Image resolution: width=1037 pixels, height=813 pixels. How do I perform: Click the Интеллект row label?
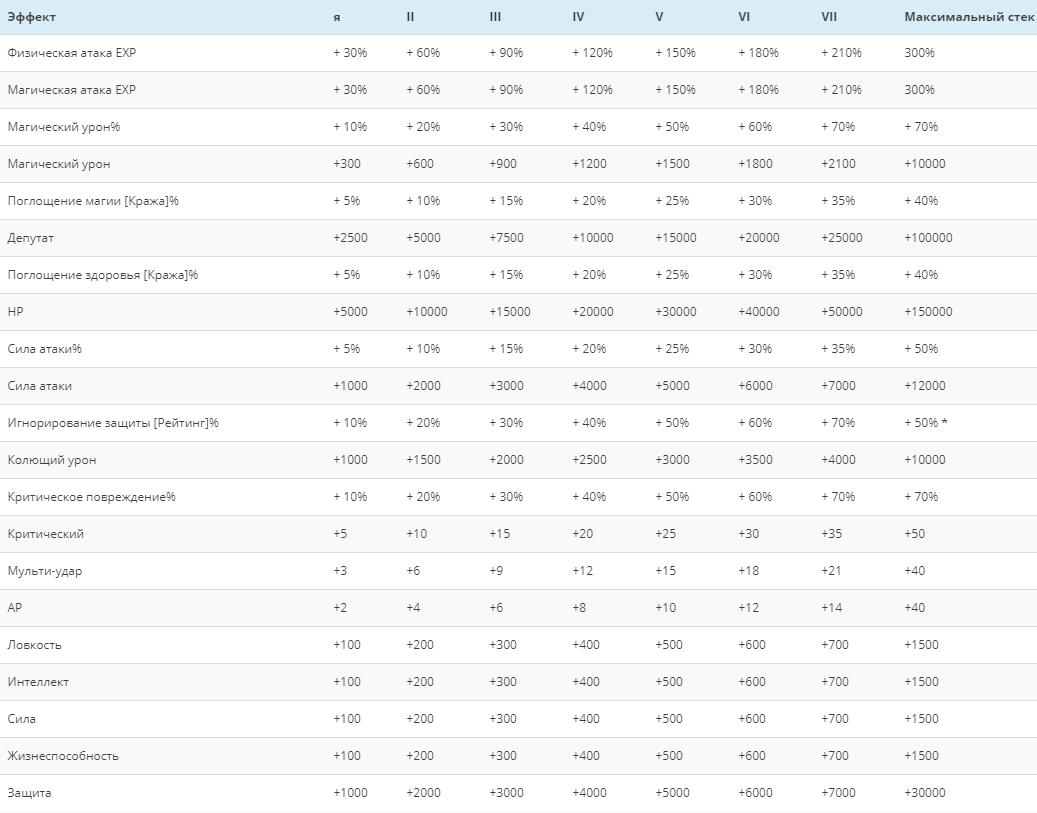point(38,682)
